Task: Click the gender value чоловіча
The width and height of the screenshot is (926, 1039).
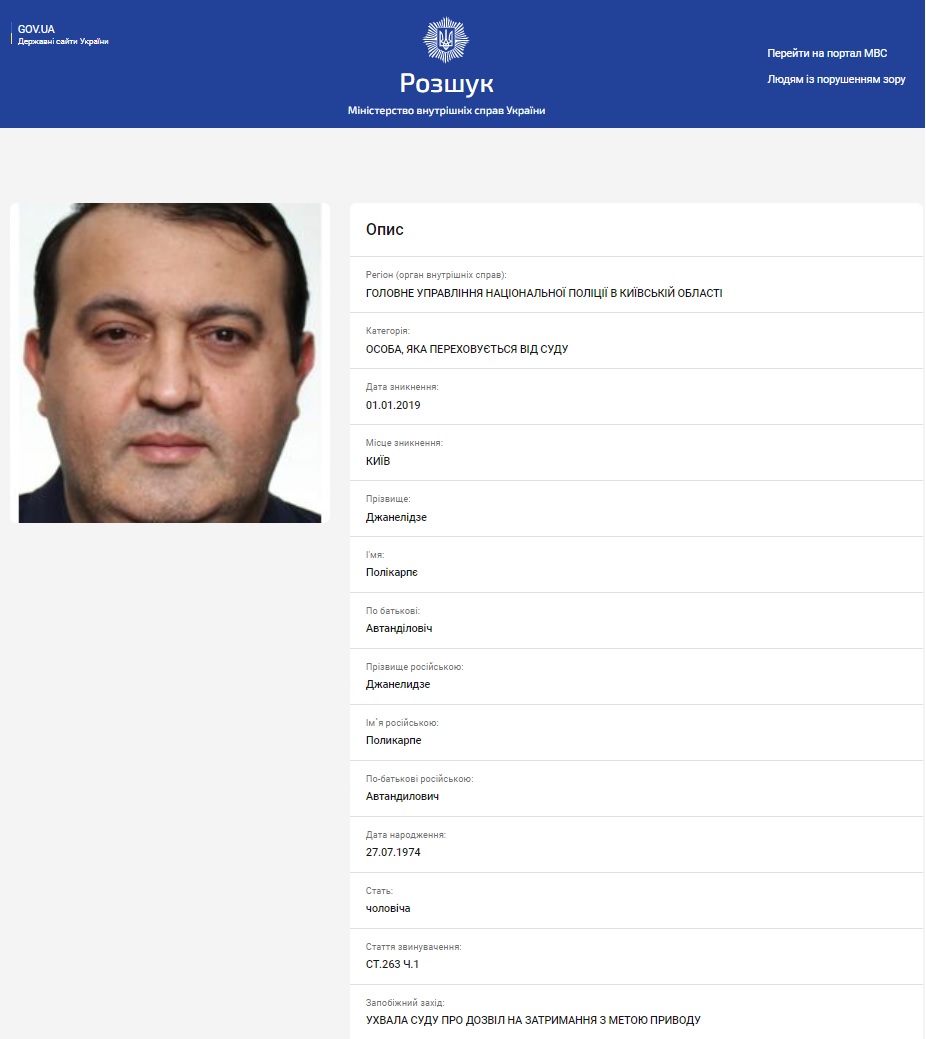Action: click(388, 908)
